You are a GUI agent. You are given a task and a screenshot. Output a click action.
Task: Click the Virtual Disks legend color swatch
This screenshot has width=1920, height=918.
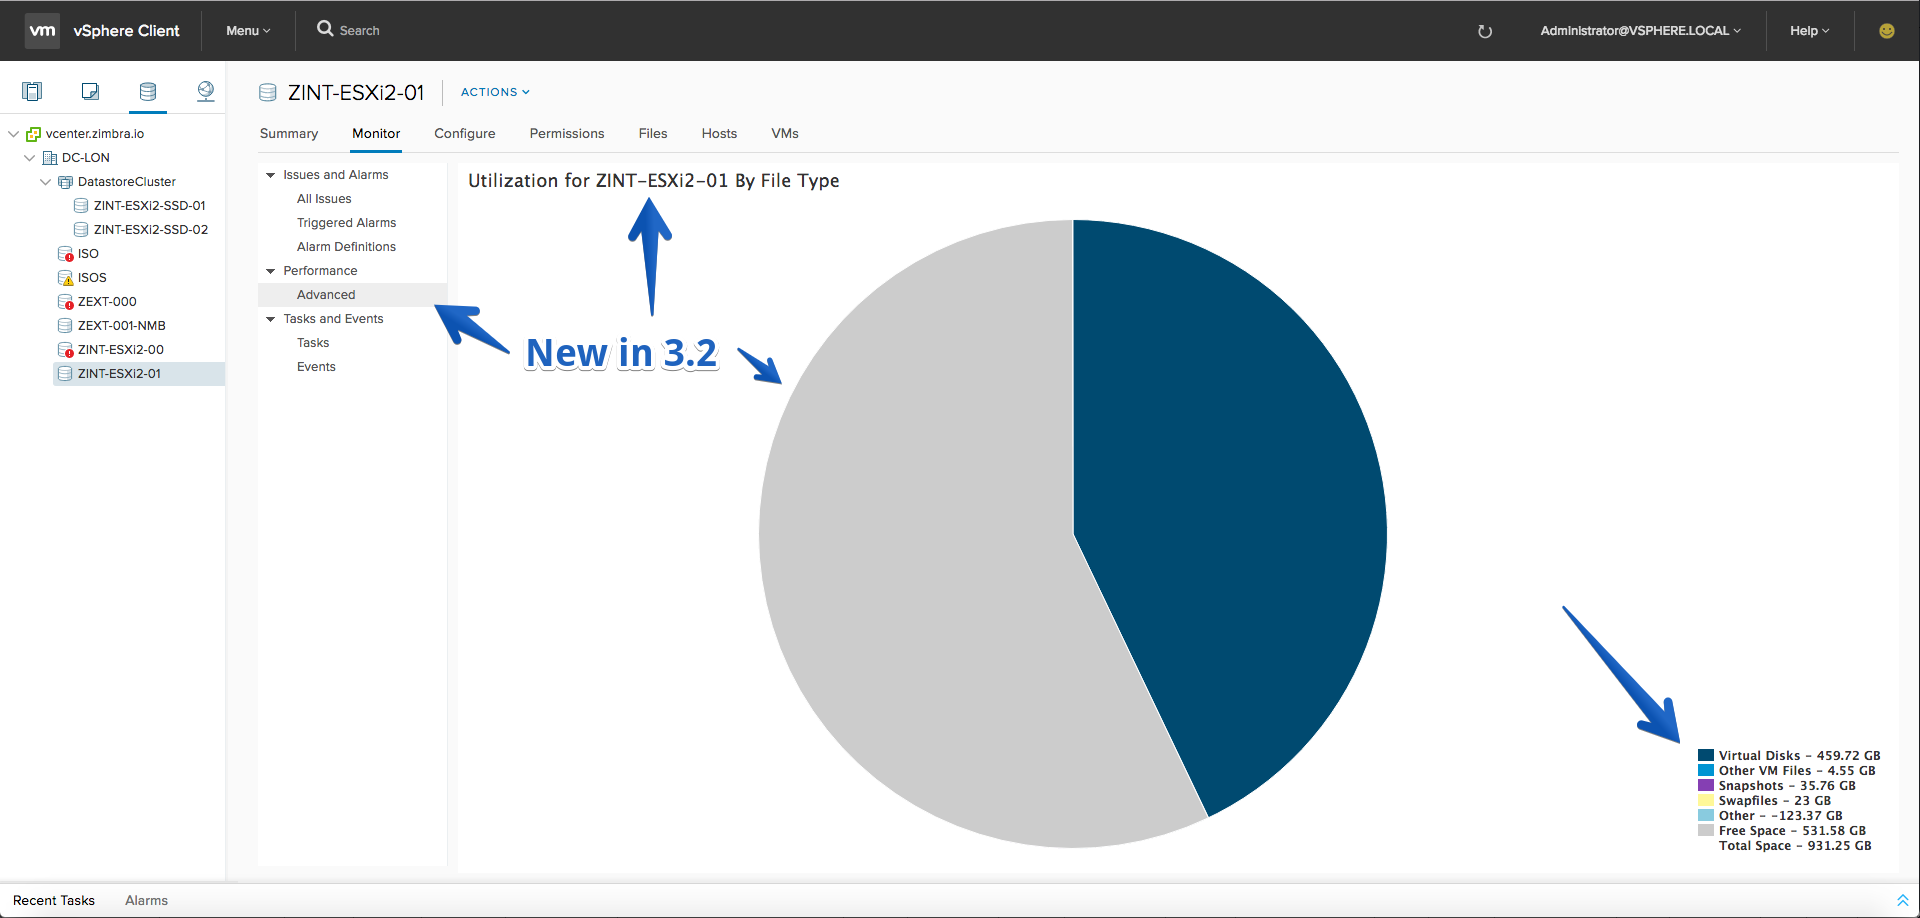tap(1706, 756)
